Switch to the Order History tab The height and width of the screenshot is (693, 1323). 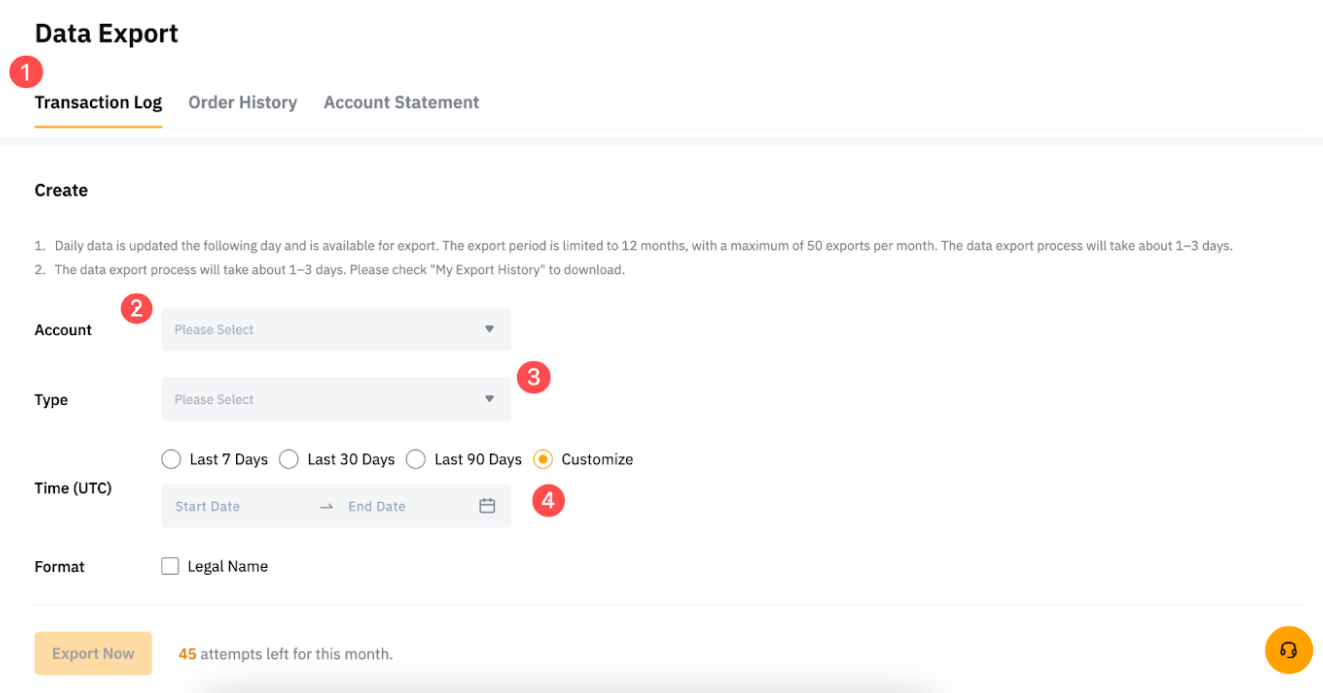click(242, 102)
